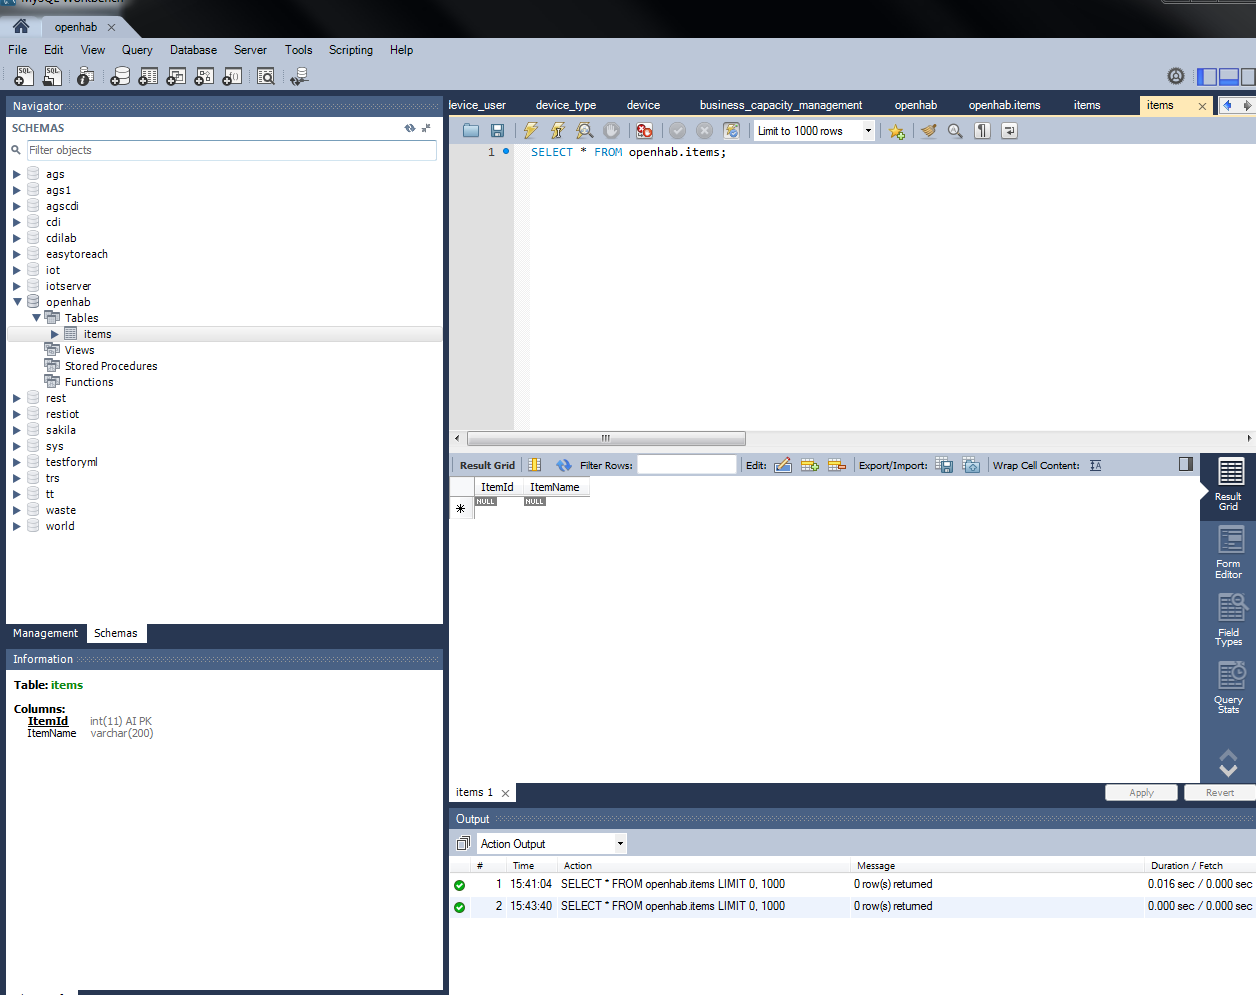Toggle Wrap Cell Content option
The width and height of the screenshot is (1256, 995).
tap(1096, 465)
